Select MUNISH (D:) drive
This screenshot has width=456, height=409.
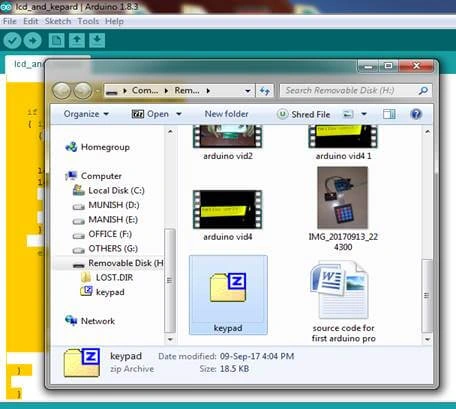tap(106, 205)
